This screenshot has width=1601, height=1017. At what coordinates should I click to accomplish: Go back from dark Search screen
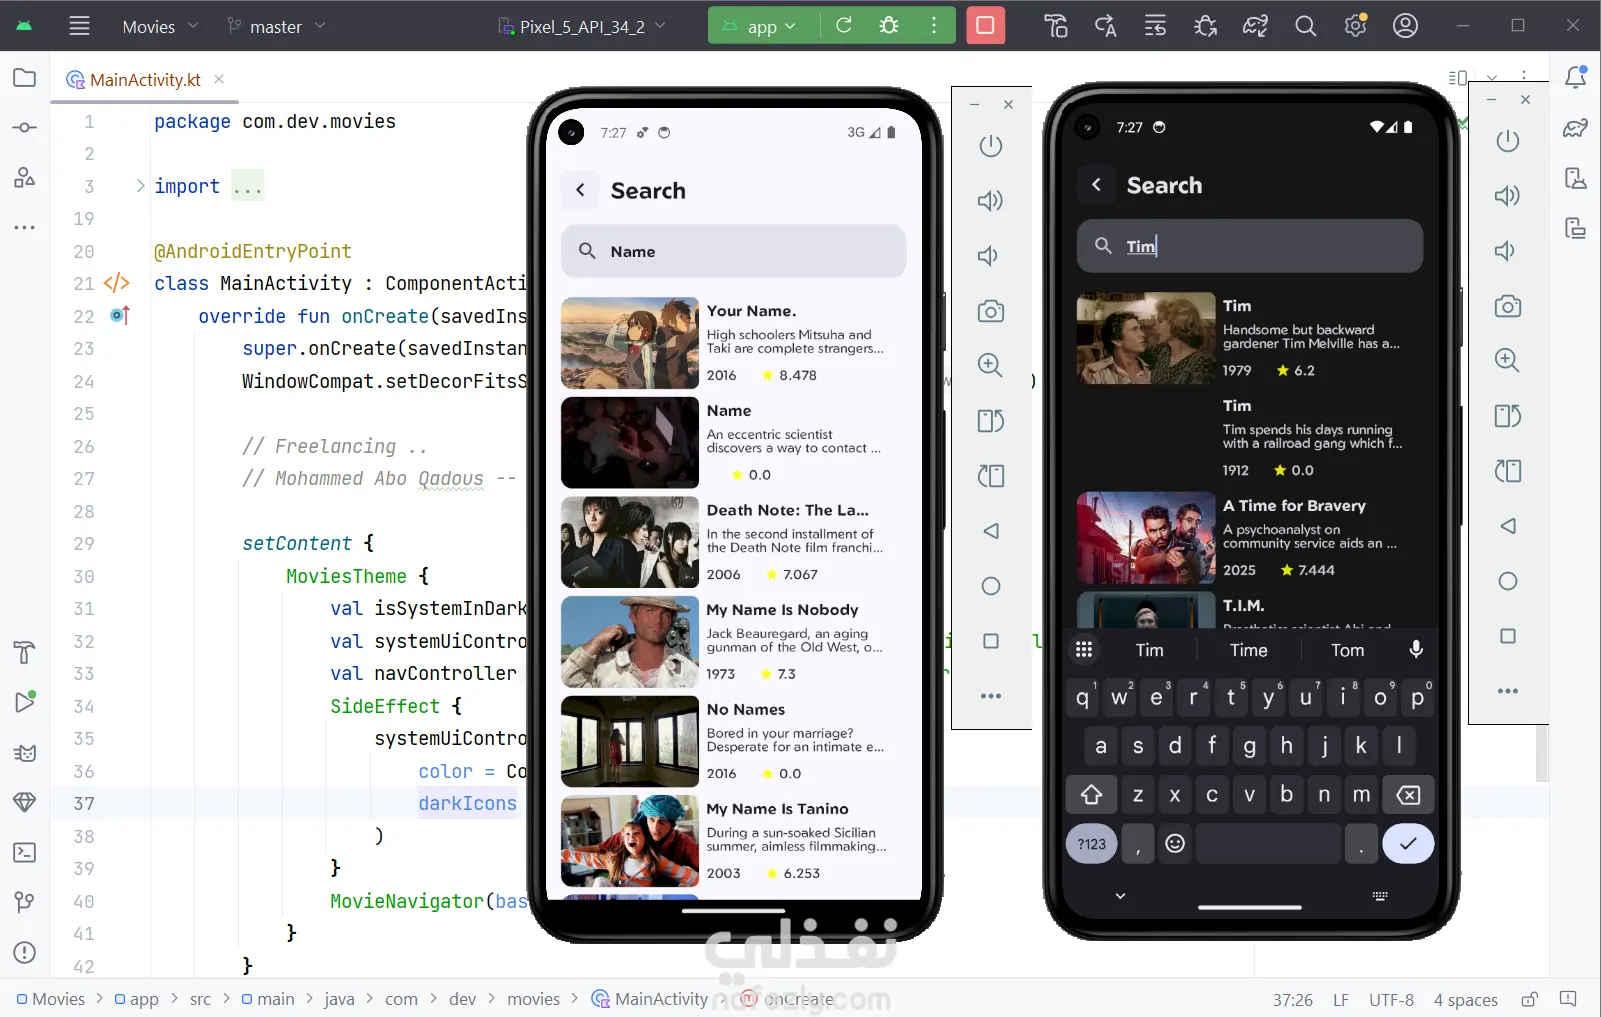pos(1096,185)
